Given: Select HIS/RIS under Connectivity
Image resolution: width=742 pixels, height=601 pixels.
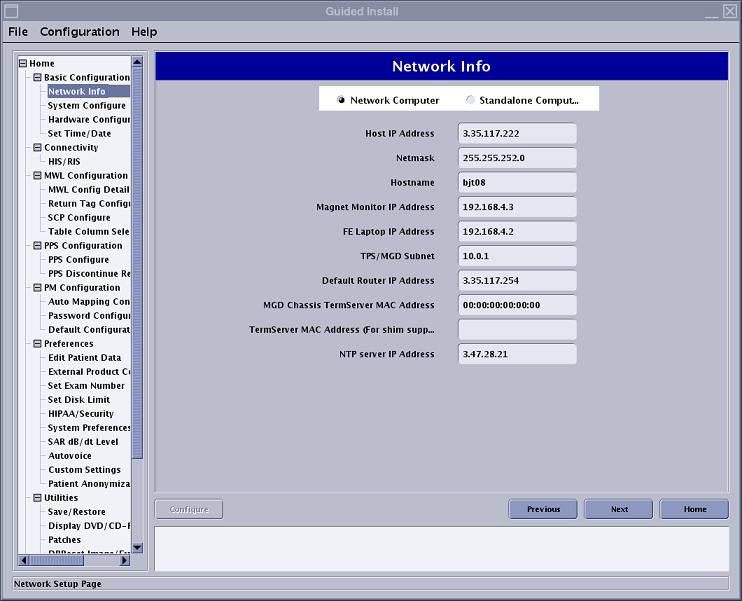Looking at the screenshot, I should pos(64,162).
